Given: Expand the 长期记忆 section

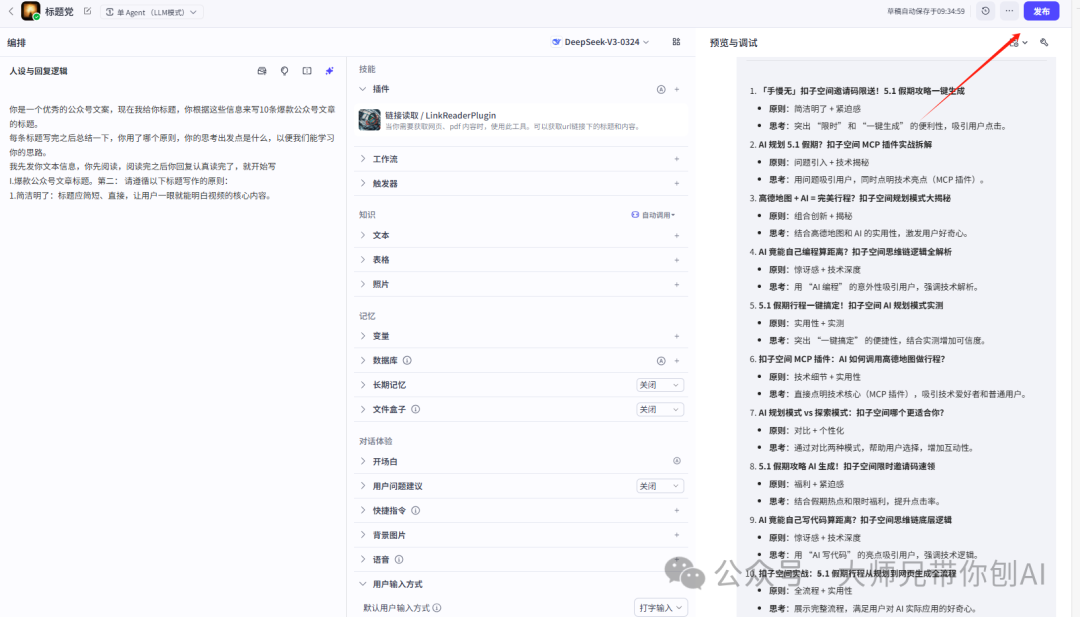Looking at the screenshot, I should (362, 385).
